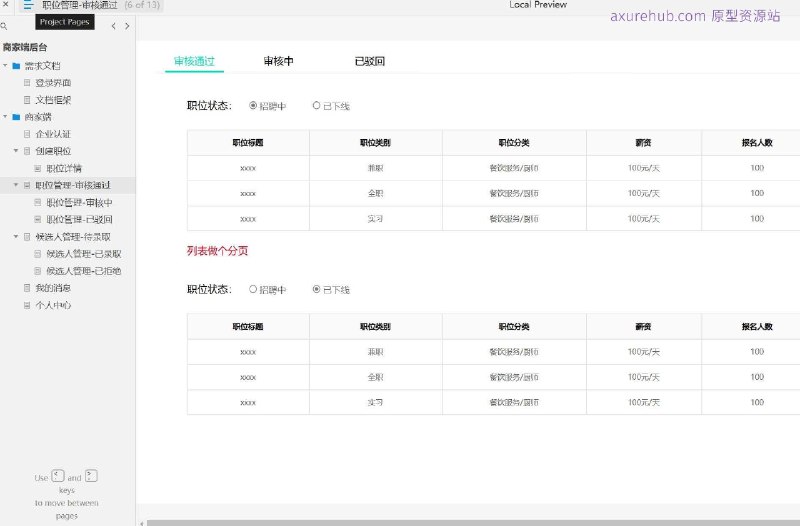Screen dimensions: 800x526
Task: Open the 职位详情 page
Action: click(x=64, y=168)
